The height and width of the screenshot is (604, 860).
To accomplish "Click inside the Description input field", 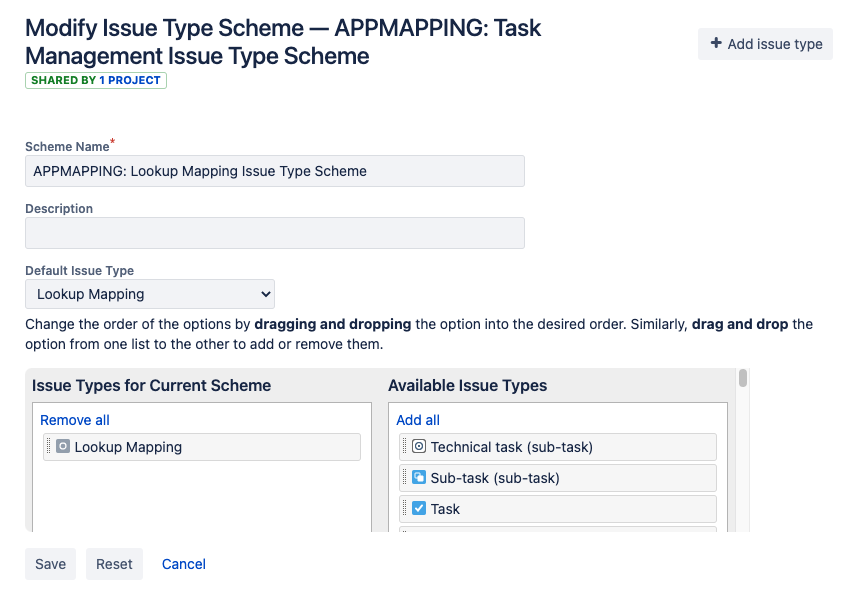I will coord(274,233).
